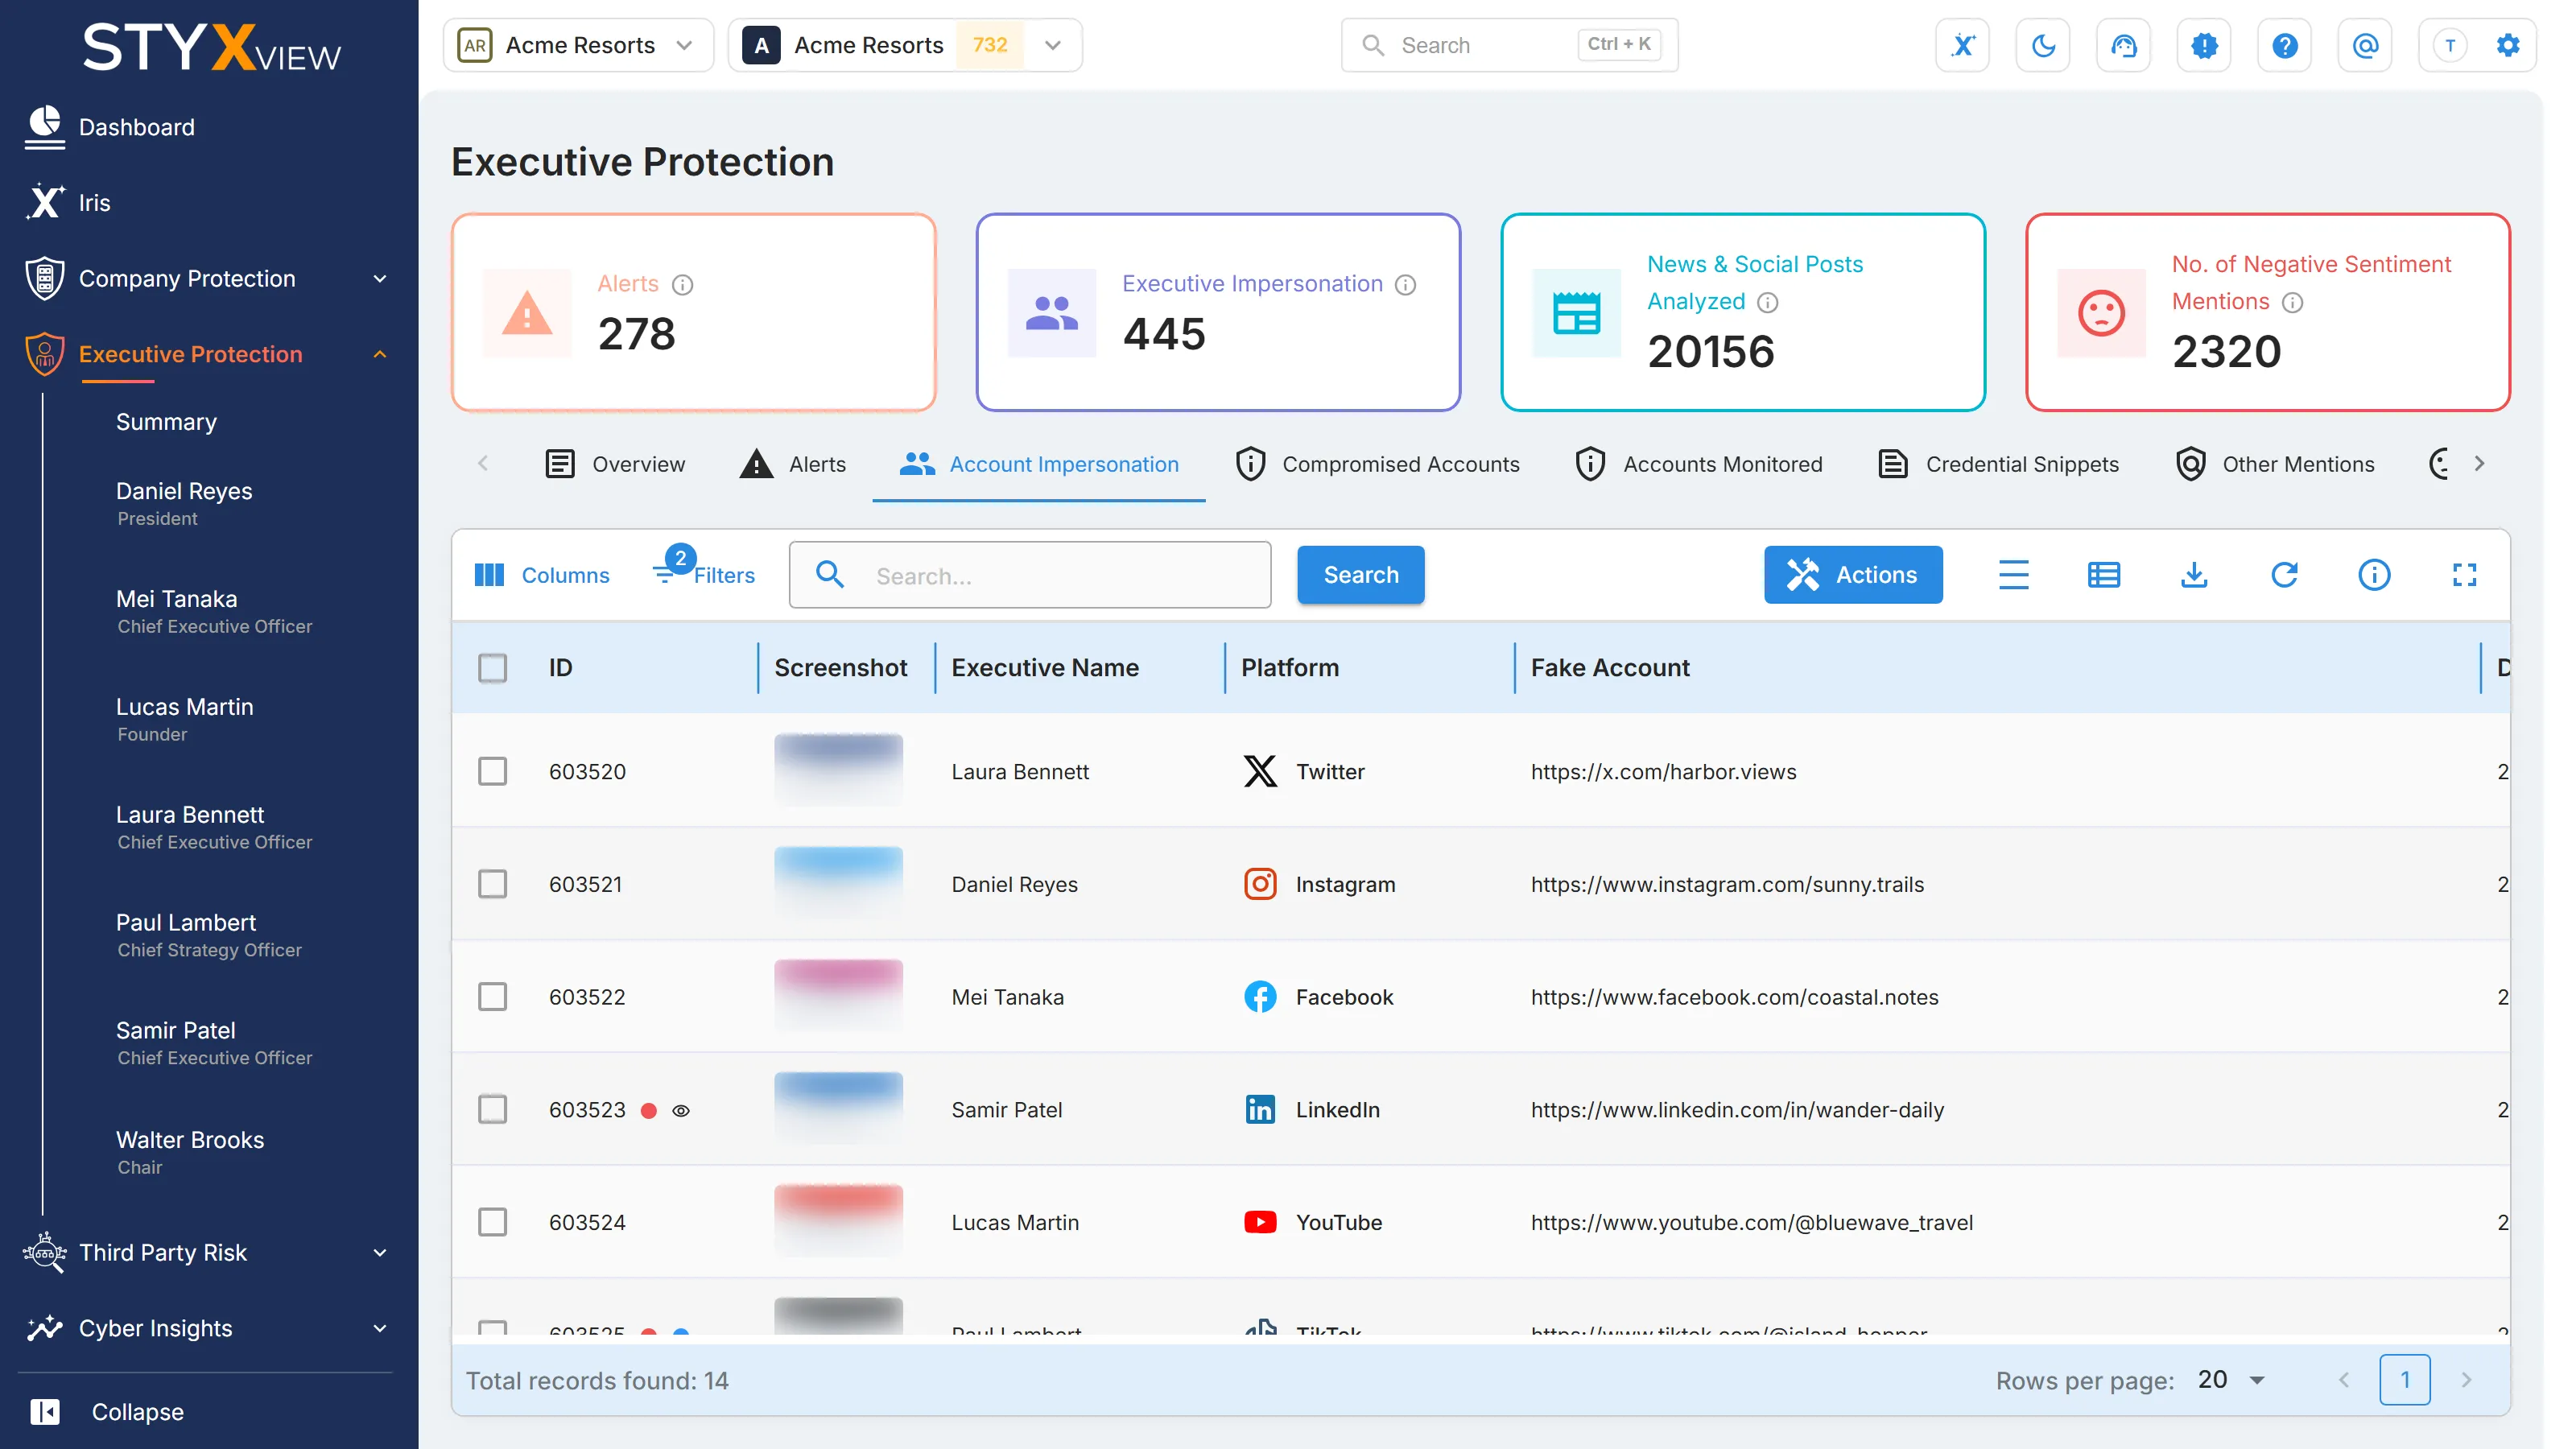Check row 603524 checkbox

coord(492,1222)
